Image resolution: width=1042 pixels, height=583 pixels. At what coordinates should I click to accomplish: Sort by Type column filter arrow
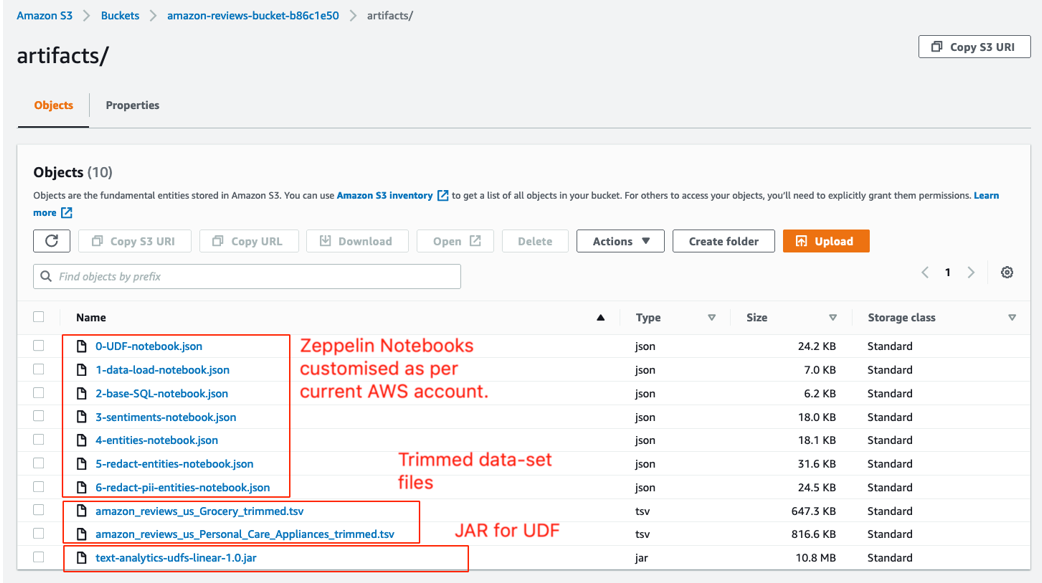[712, 318]
